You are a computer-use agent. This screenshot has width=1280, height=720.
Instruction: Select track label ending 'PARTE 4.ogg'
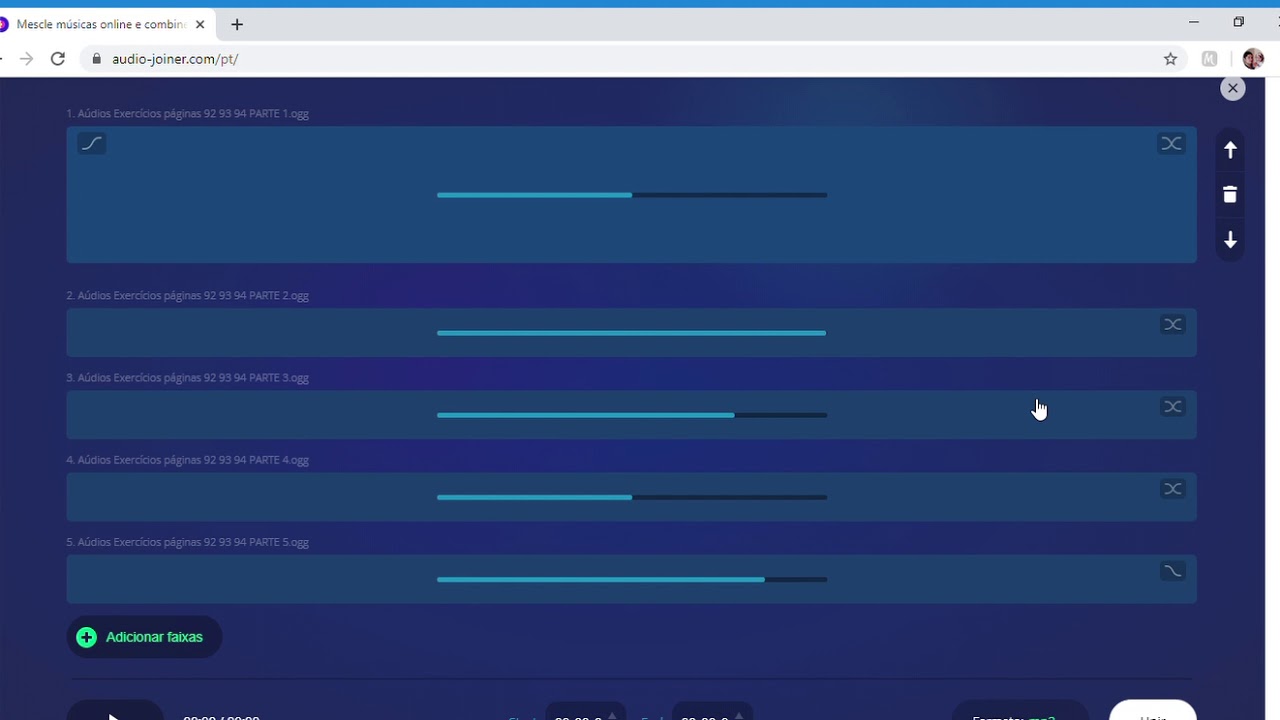188,460
